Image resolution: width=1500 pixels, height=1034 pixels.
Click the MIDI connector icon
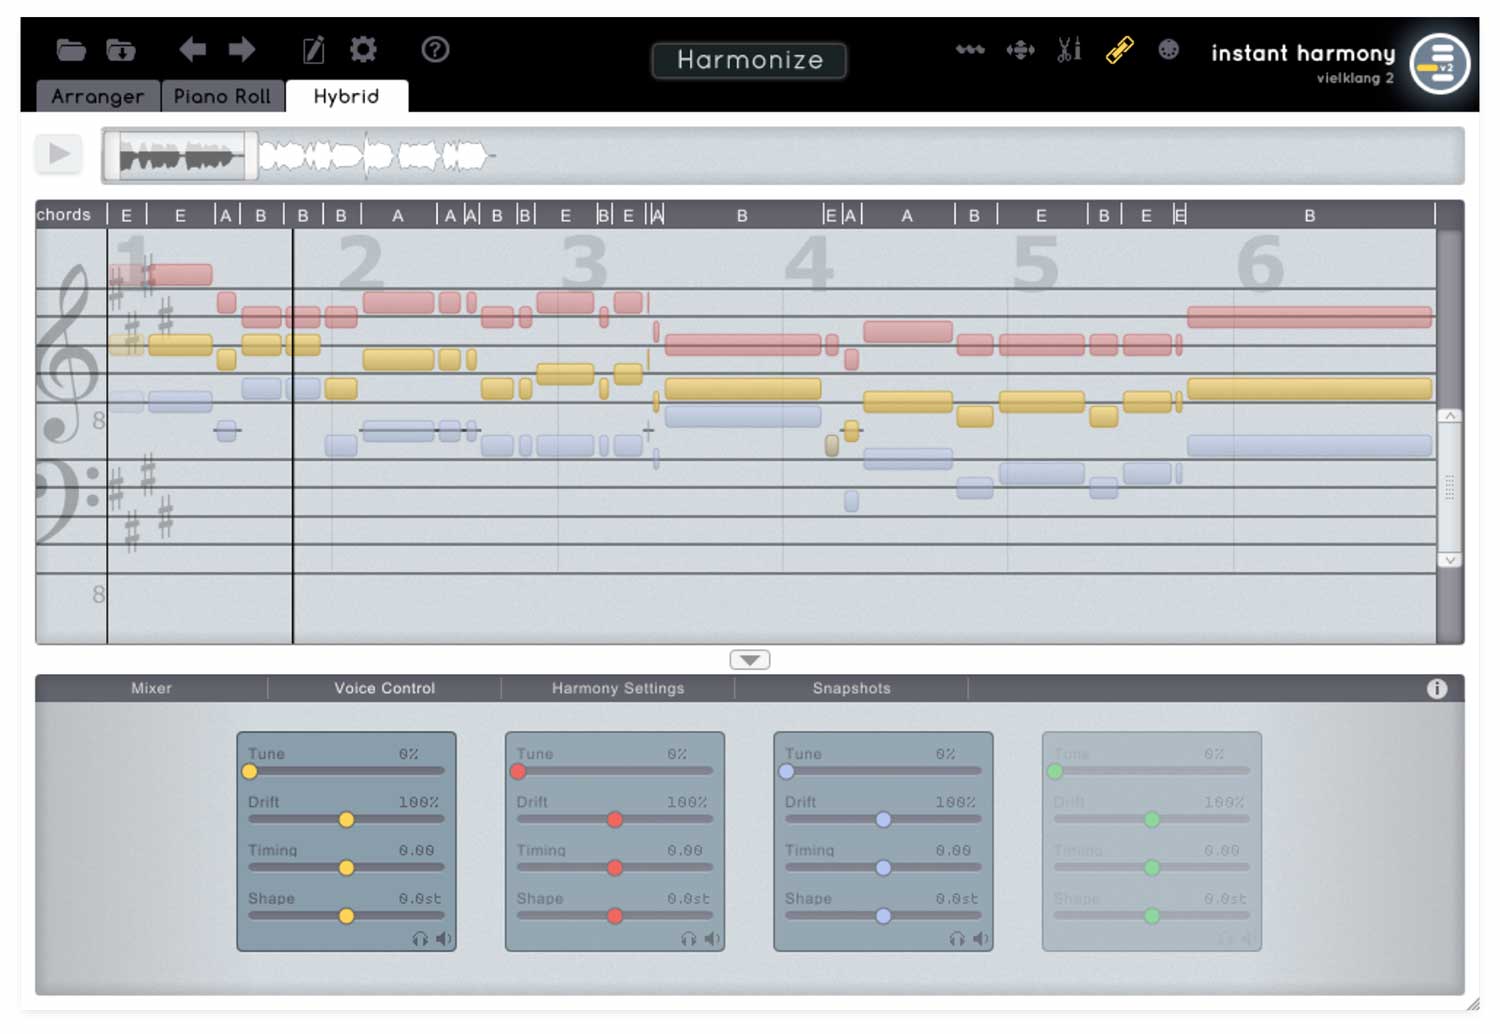pos(1168,49)
